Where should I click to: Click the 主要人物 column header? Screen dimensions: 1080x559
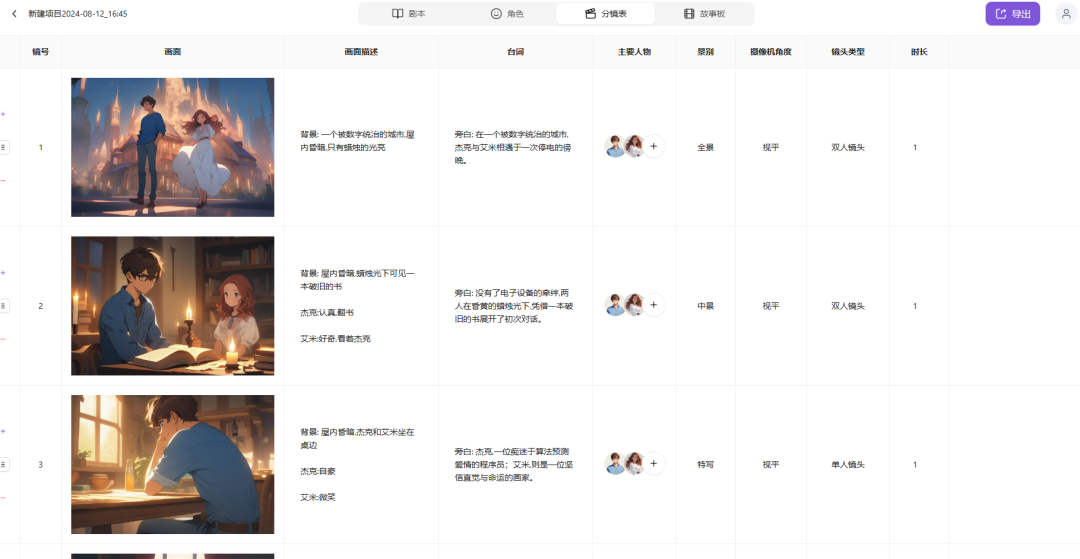pyautogui.click(x=634, y=52)
